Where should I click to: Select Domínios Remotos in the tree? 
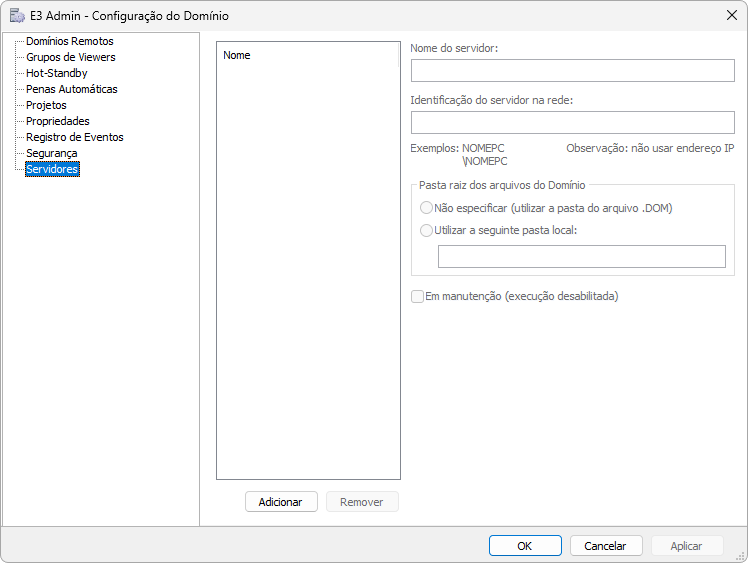coord(70,41)
